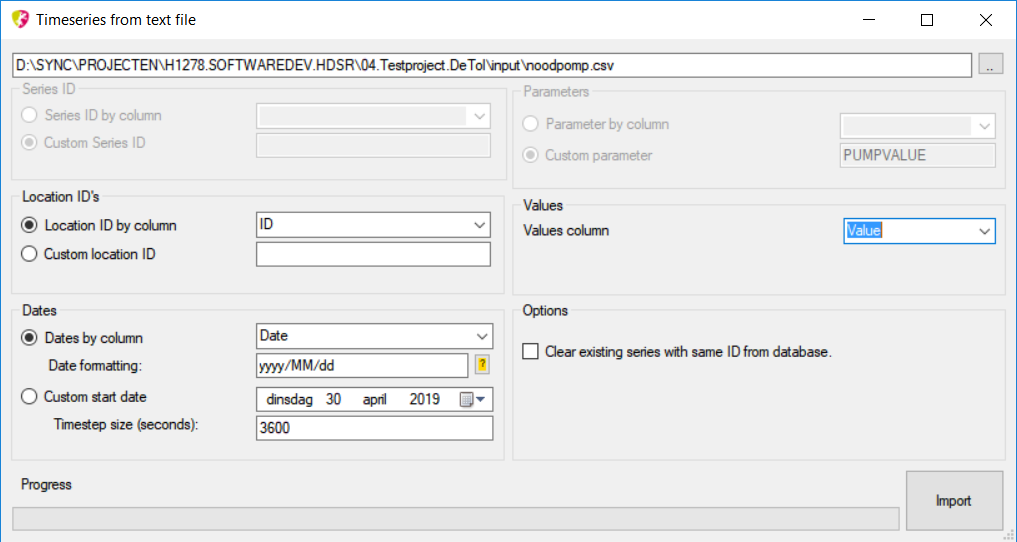
Task: Open the Dates column dropdown
Action: 481,337
